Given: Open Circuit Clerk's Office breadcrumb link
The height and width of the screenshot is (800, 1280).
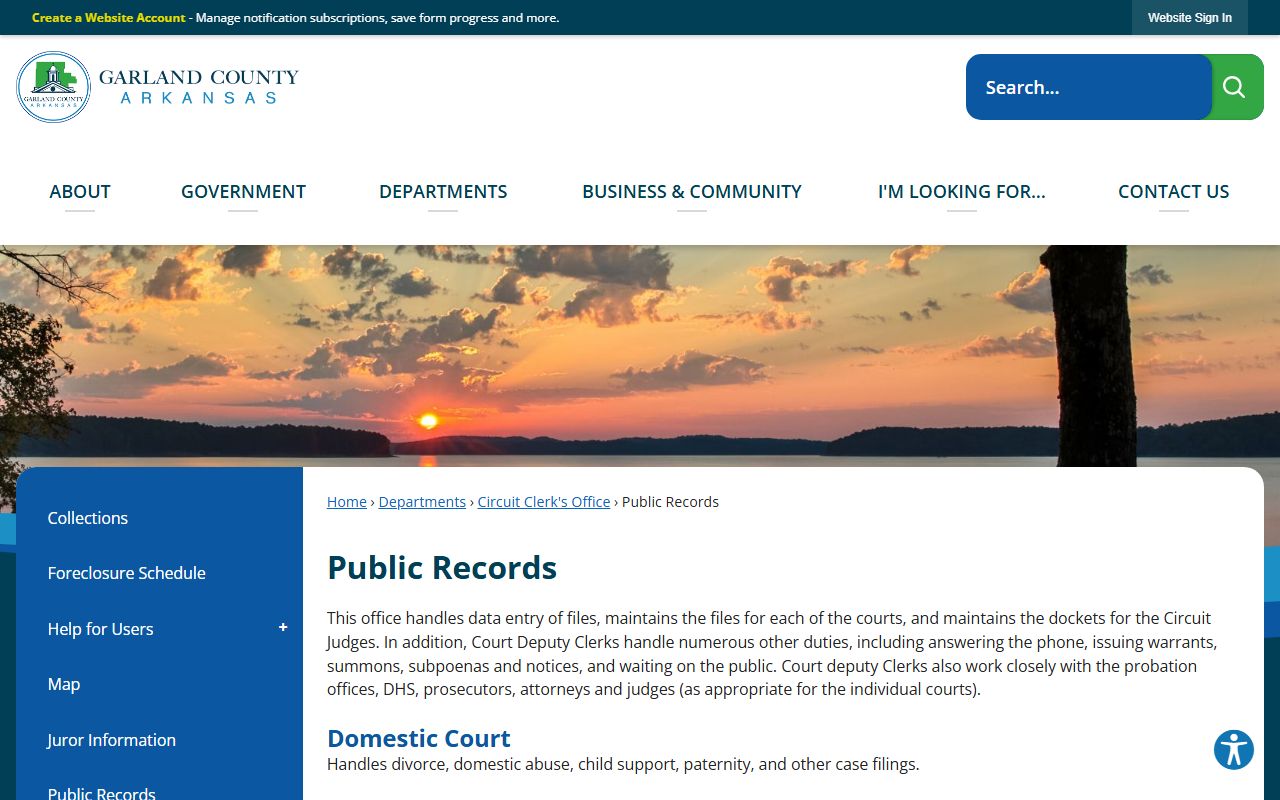Looking at the screenshot, I should 544,502.
